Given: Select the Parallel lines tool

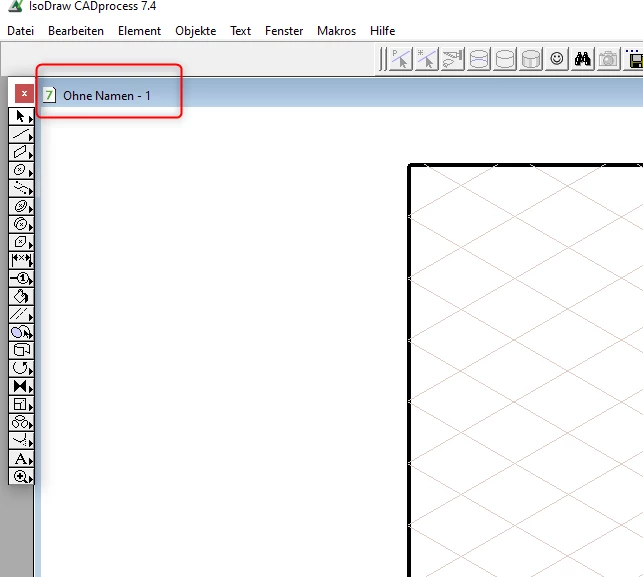Looking at the screenshot, I should click(21, 314).
